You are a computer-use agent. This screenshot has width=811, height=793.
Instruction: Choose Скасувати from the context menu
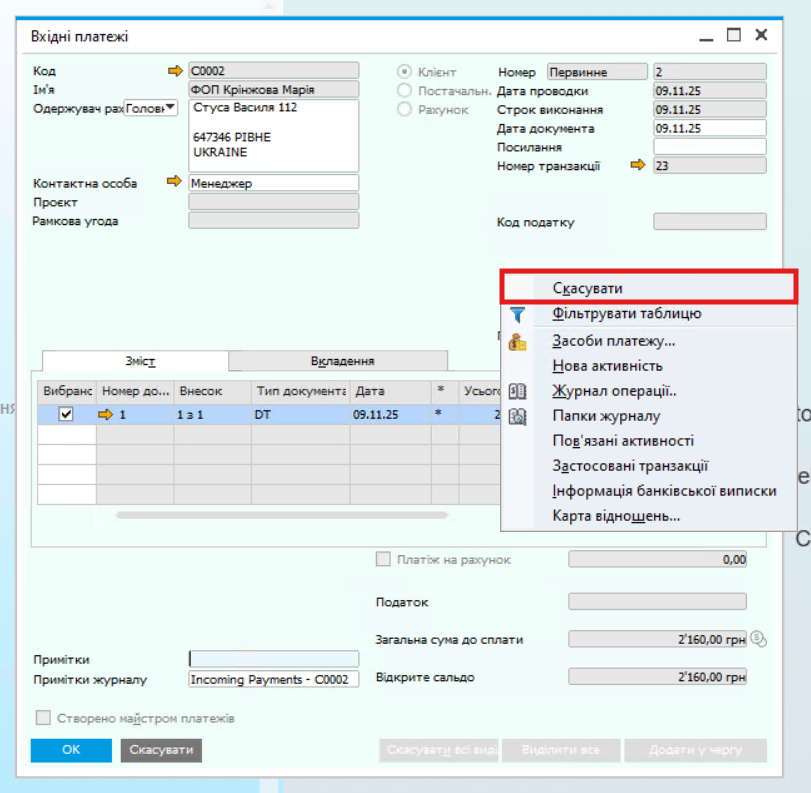[587, 288]
